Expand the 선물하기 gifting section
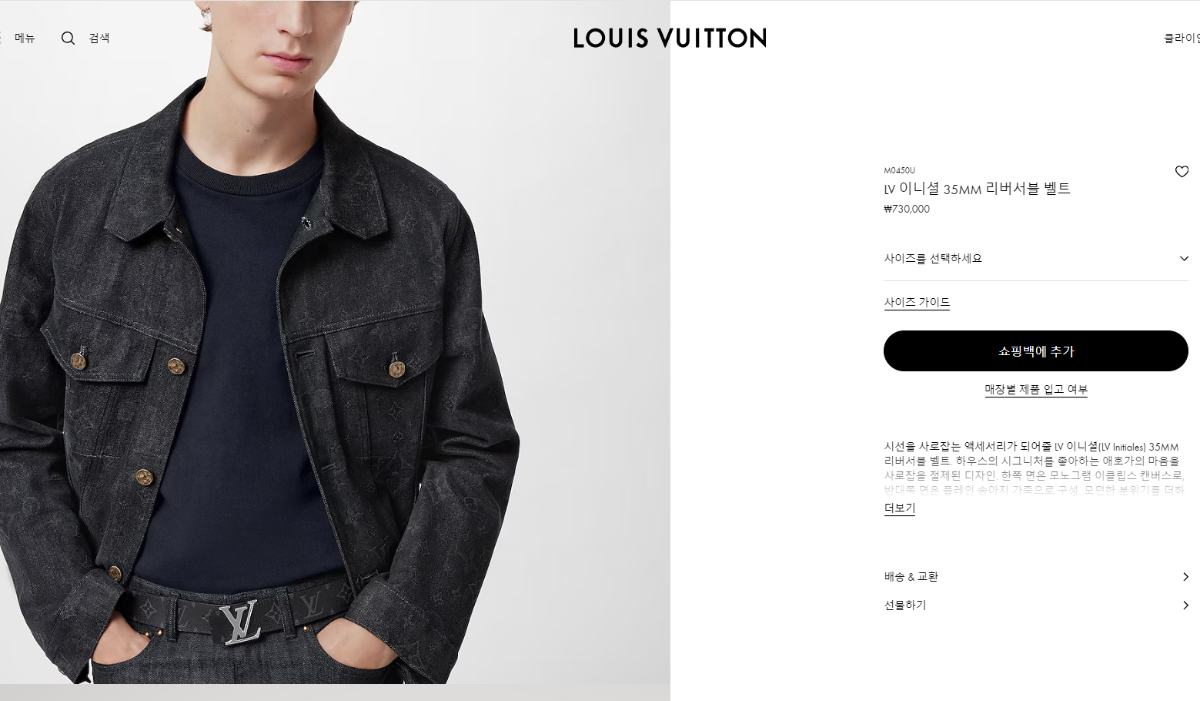 [1036, 605]
